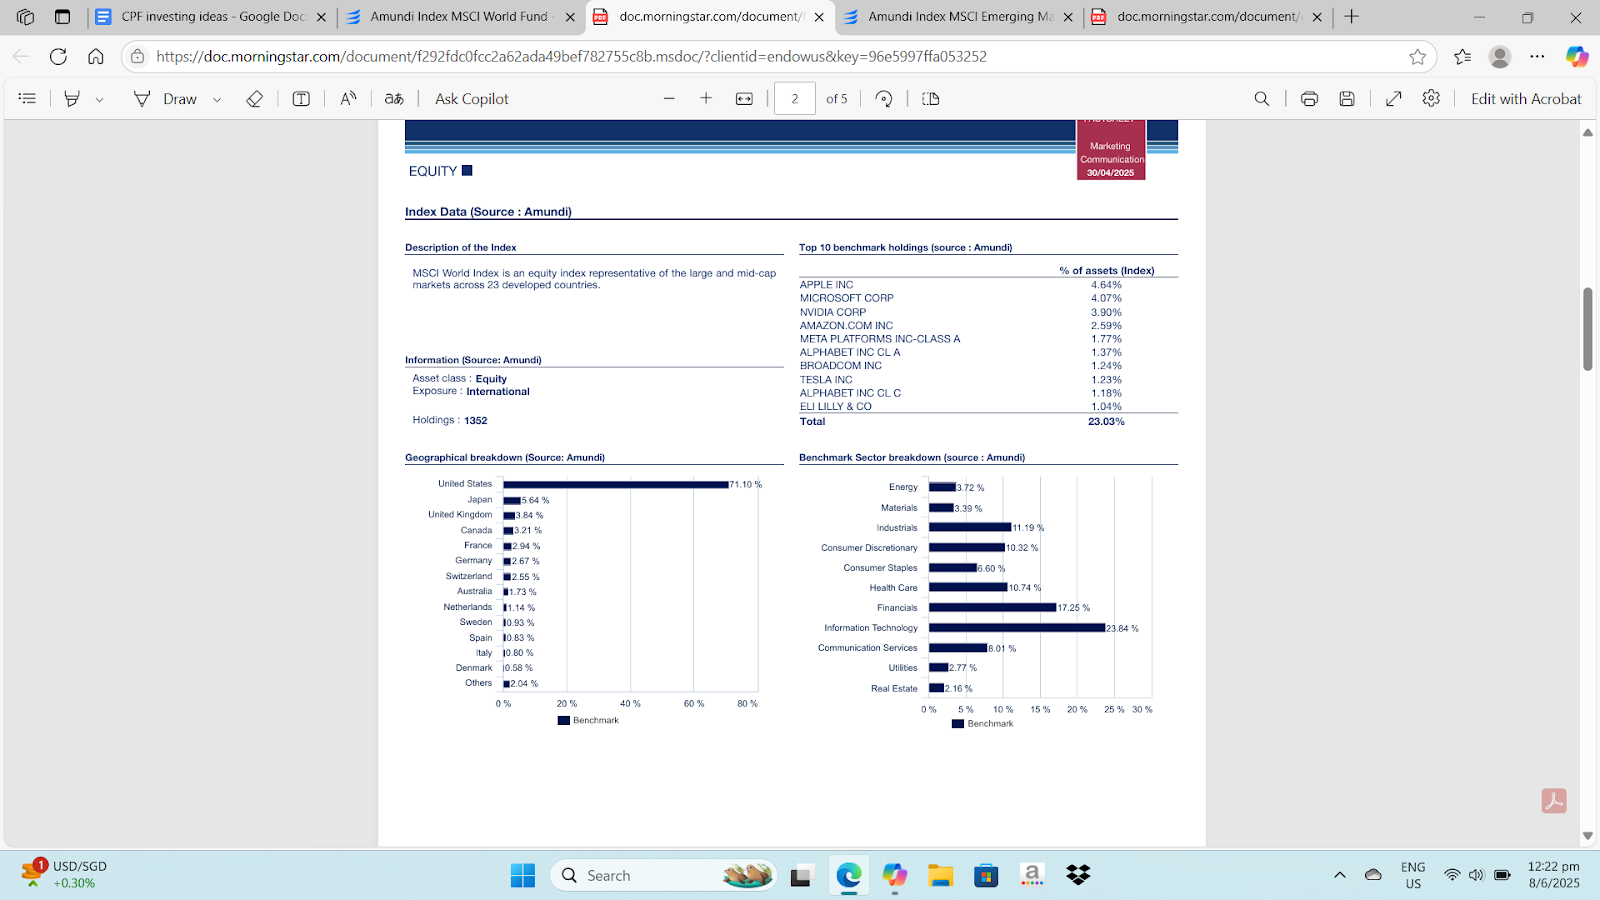Image resolution: width=1600 pixels, height=900 pixels.
Task: Add a text box to the PDF
Action: click(301, 99)
